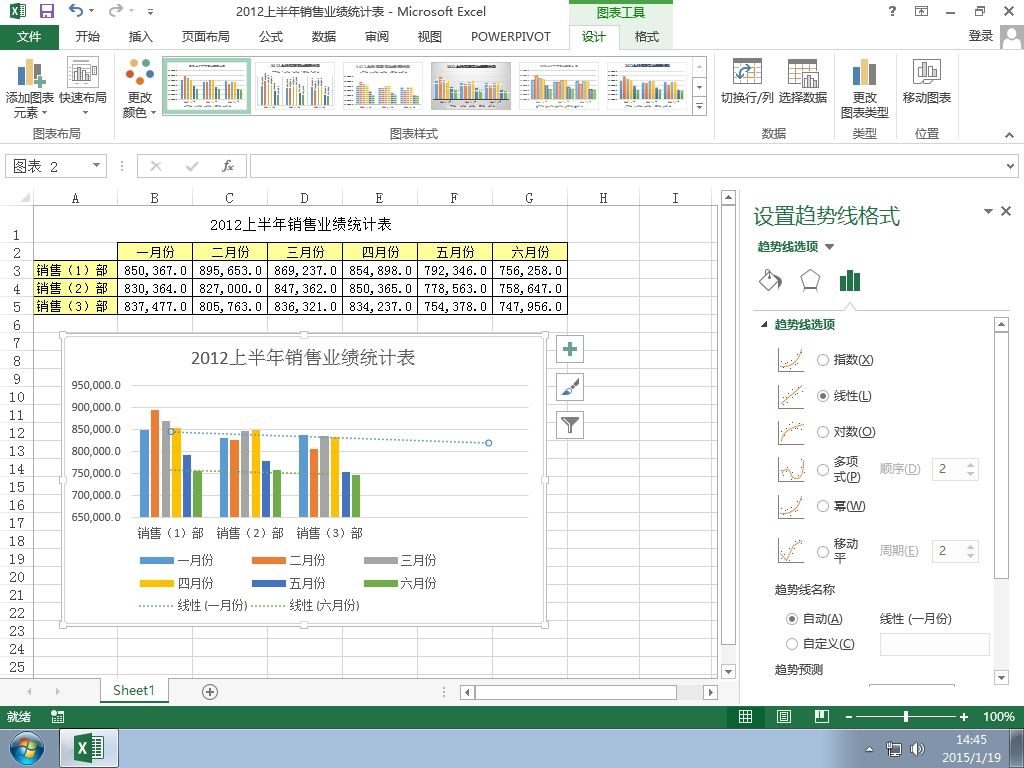Expand the chart styles gallery more button

(x=699, y=106)
